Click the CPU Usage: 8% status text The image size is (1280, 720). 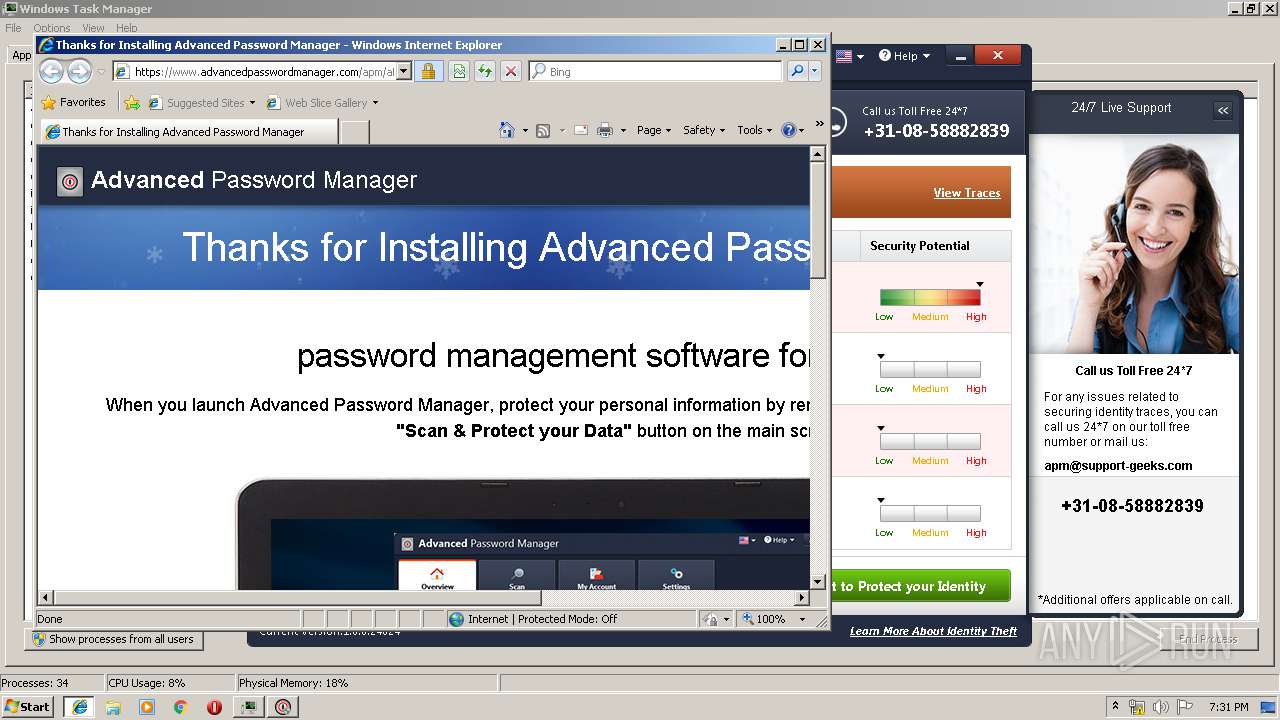(147, 683)
